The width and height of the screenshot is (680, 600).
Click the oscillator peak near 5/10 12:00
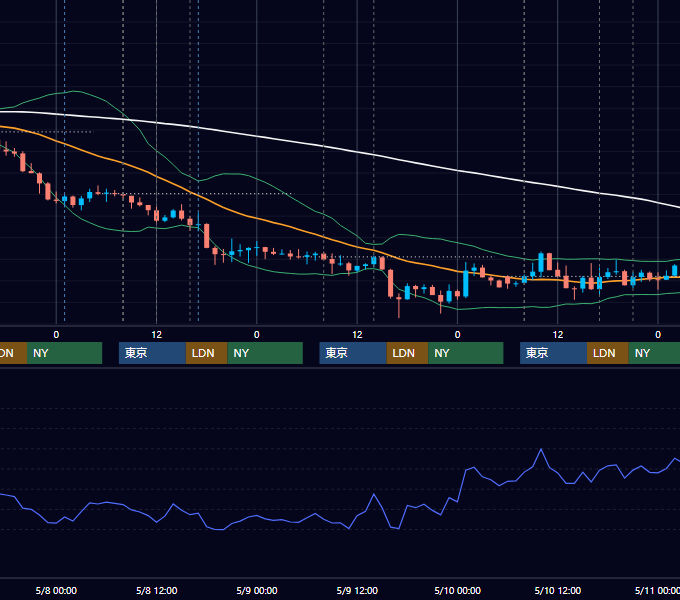(541, 450)
